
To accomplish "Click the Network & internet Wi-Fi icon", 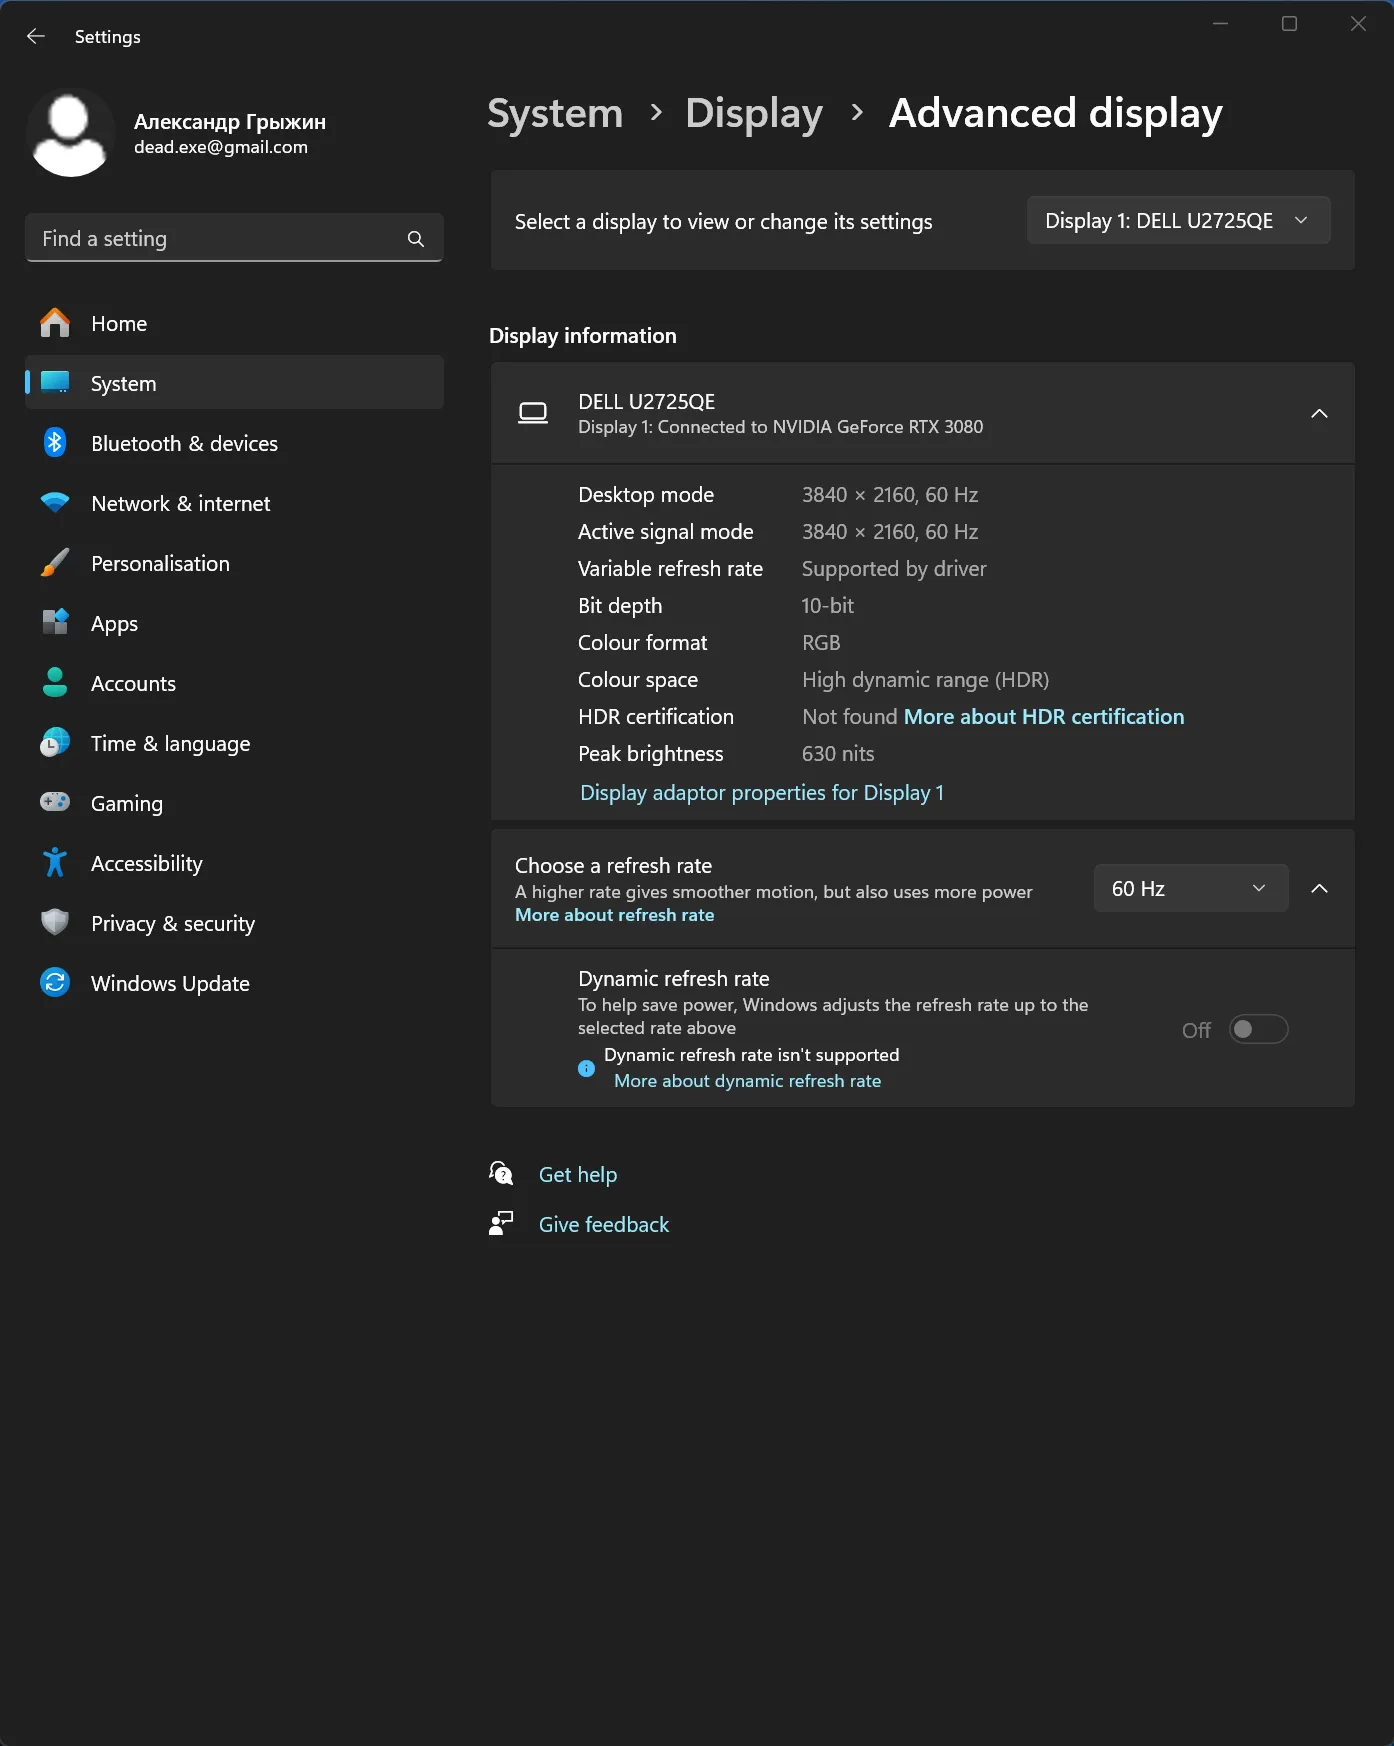I will [x=55, y=503].
